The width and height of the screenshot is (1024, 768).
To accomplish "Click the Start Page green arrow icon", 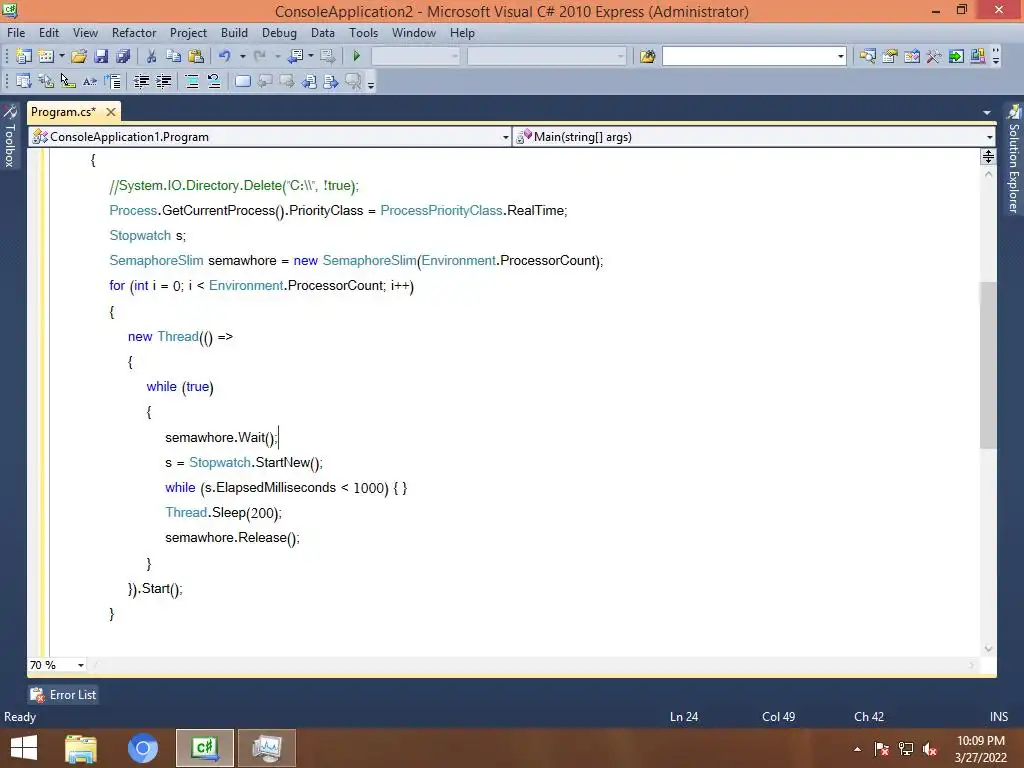I will (x=956, y=56).
